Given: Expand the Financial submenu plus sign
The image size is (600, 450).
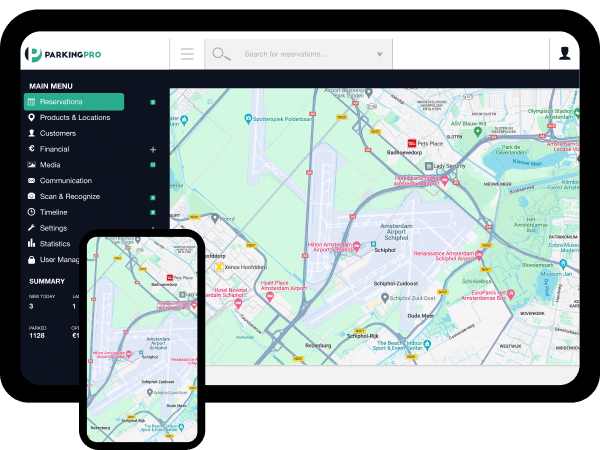Looking at the screenshot, I should (153, 149).
